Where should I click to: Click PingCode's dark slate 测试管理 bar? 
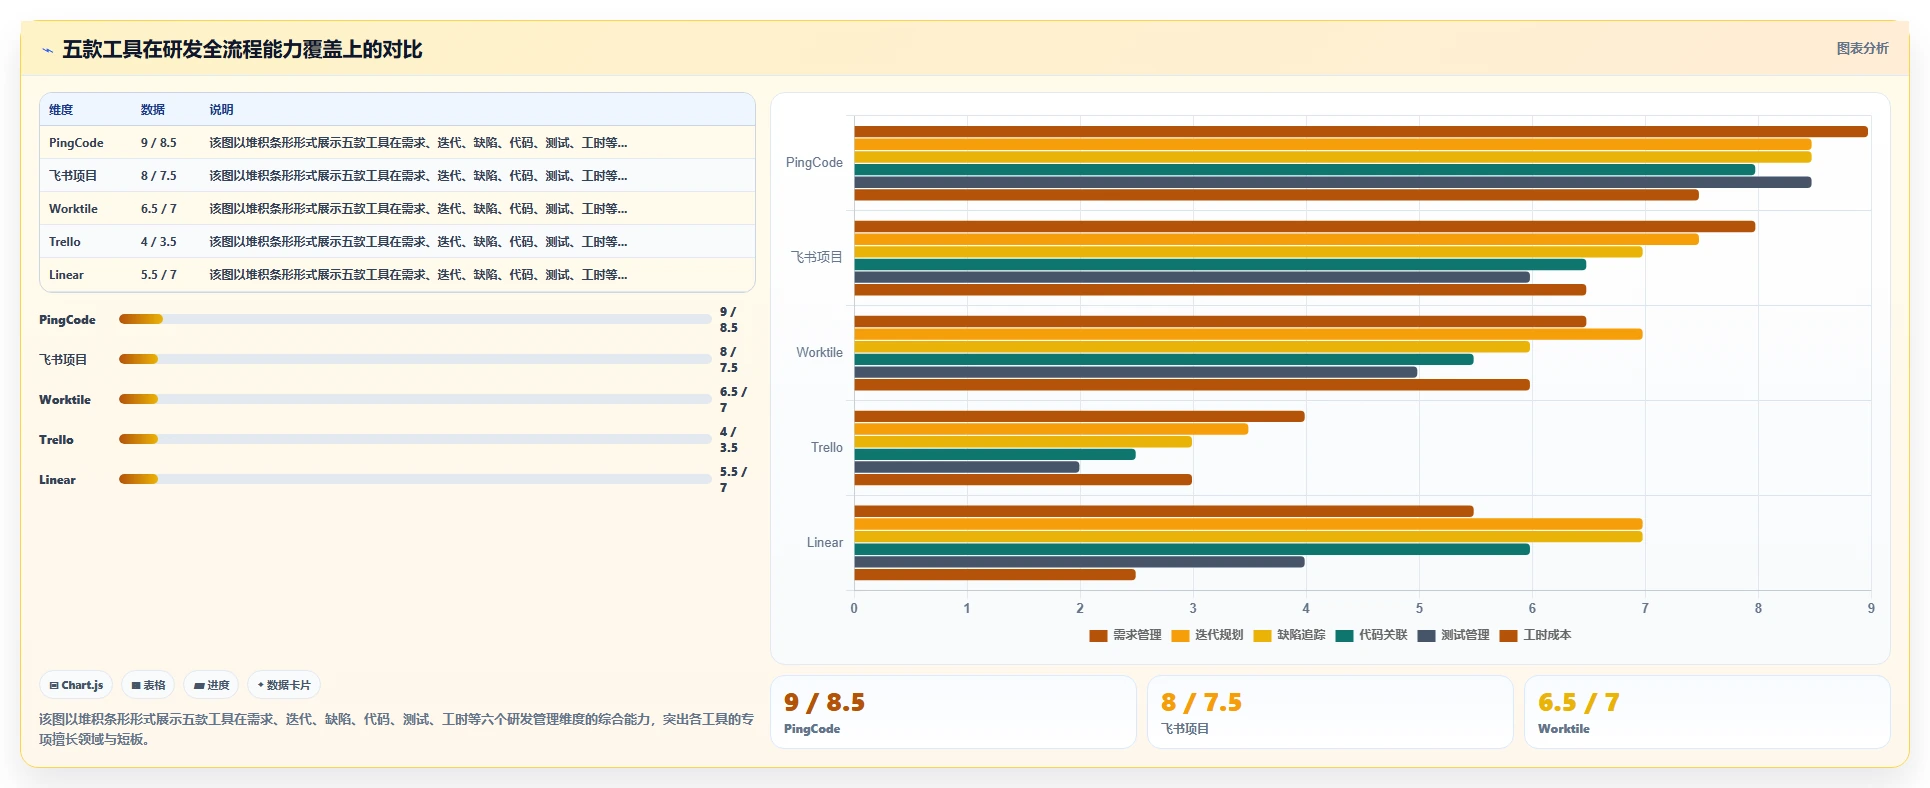1332,183
